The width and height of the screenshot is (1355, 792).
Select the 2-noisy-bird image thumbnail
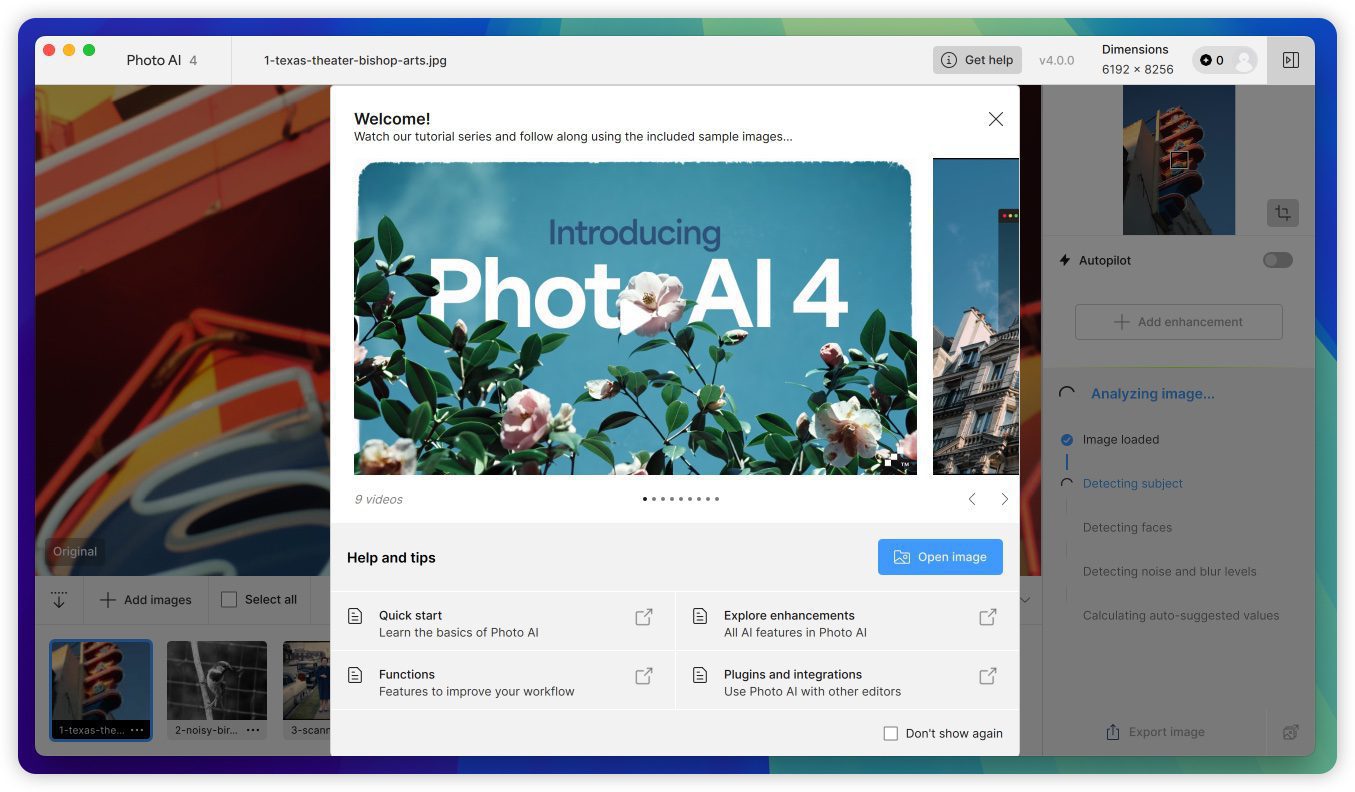pos(217,680)
